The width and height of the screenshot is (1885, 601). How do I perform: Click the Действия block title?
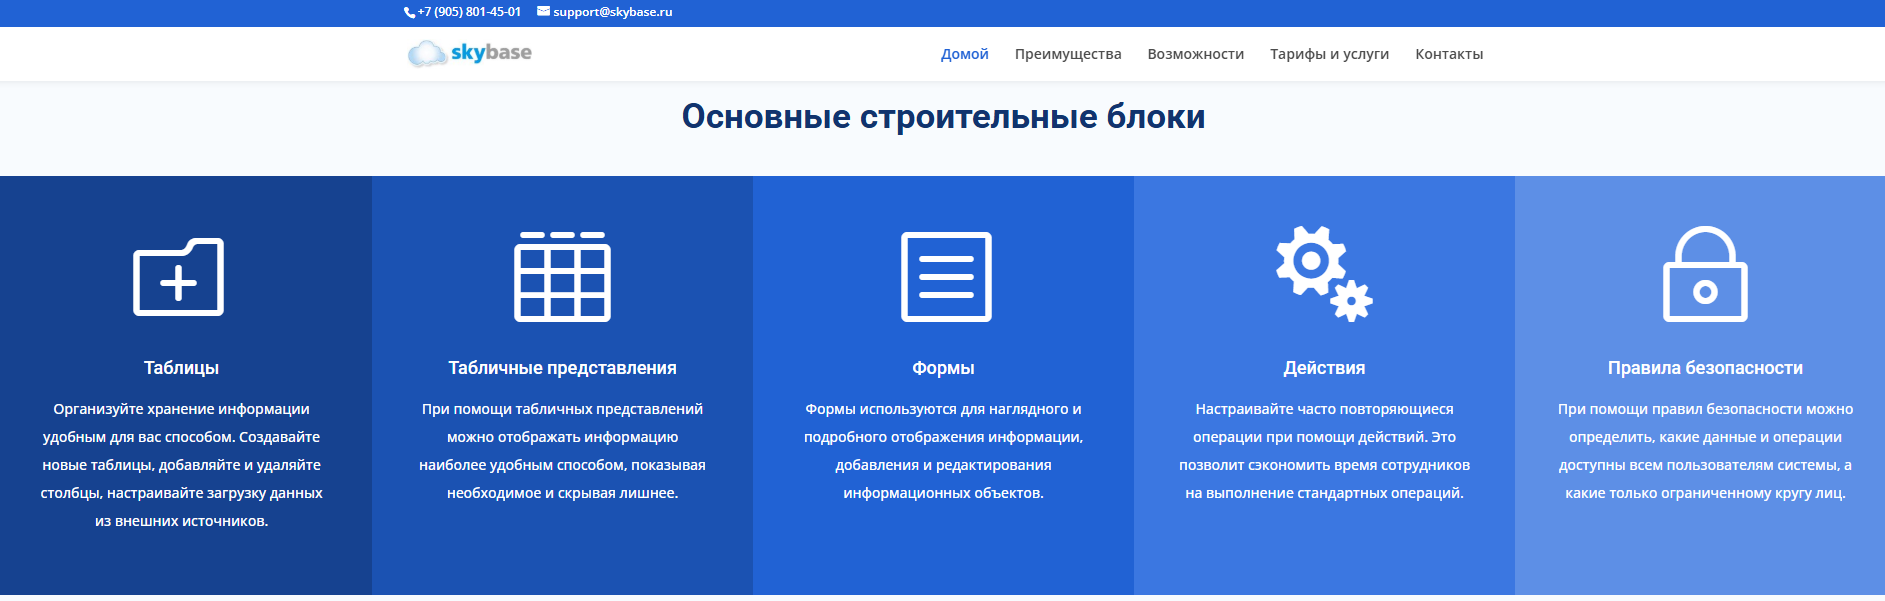(1324, 368)
